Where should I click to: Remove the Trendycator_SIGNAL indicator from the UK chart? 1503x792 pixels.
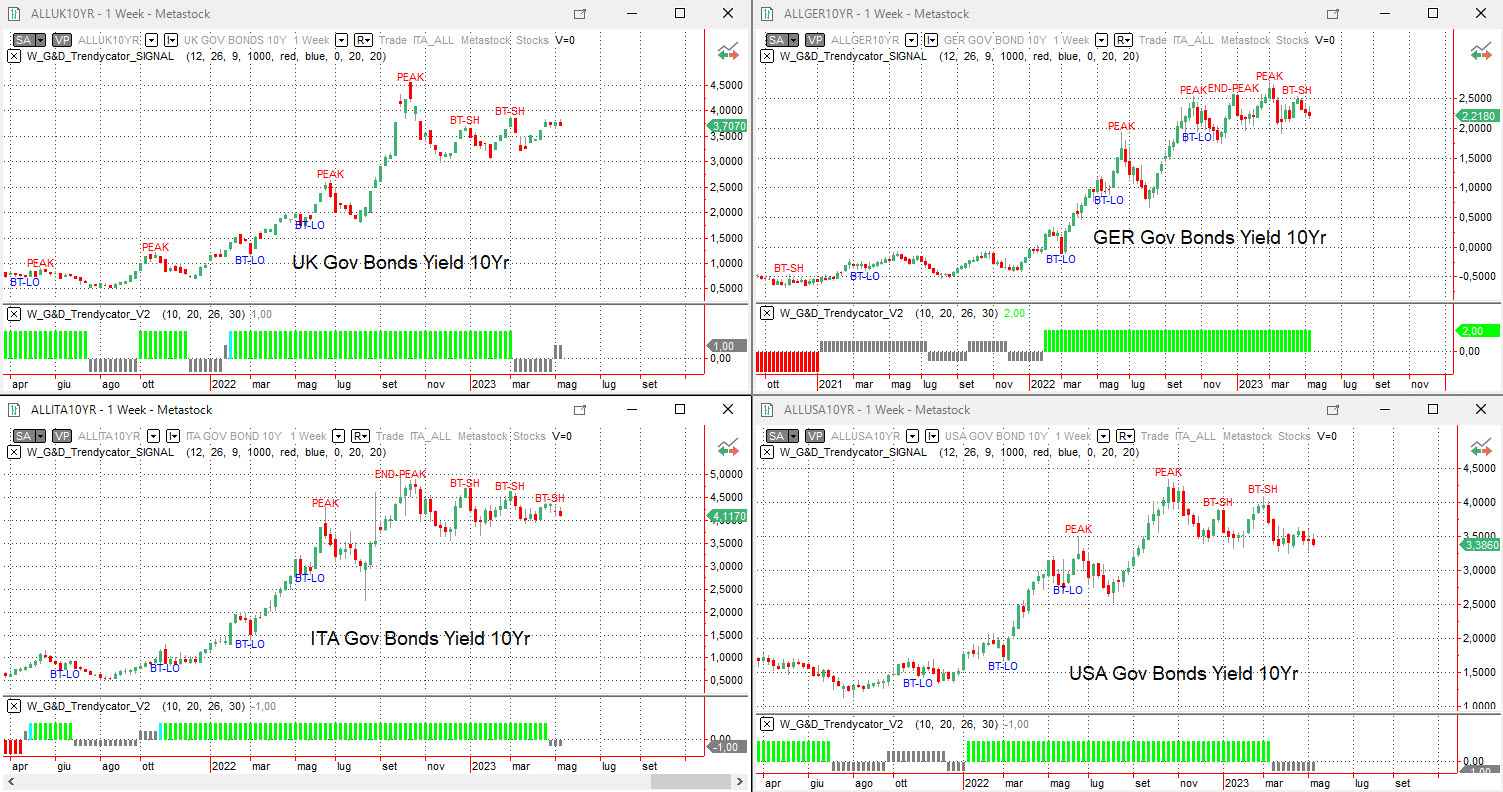click(13, 56)
